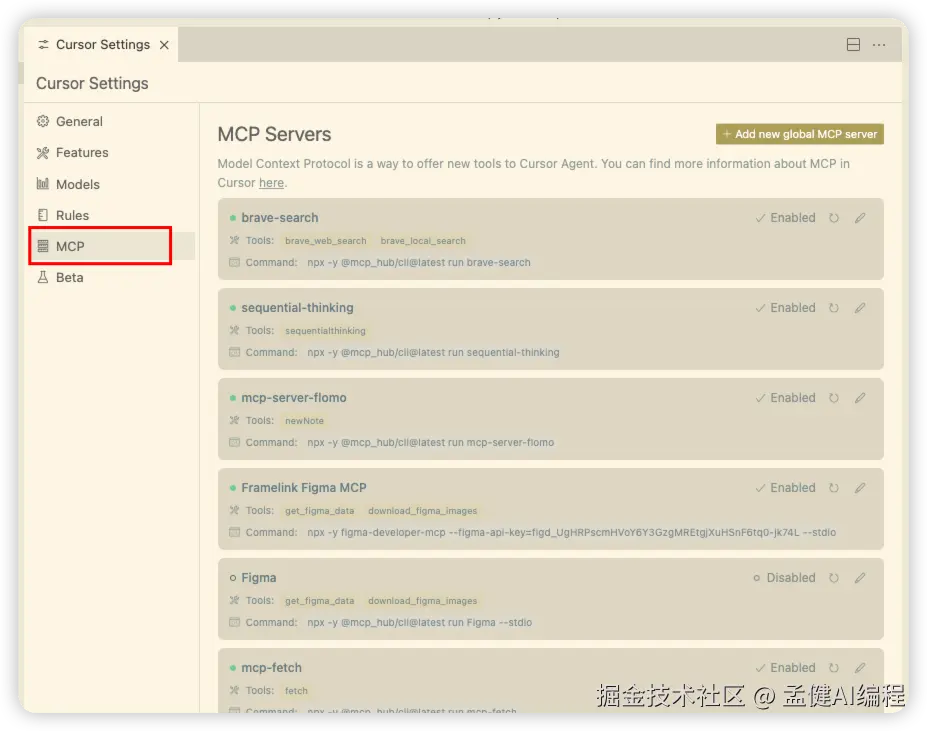Edit the sequential-thinking server with pencil icon

coord(860,308)
